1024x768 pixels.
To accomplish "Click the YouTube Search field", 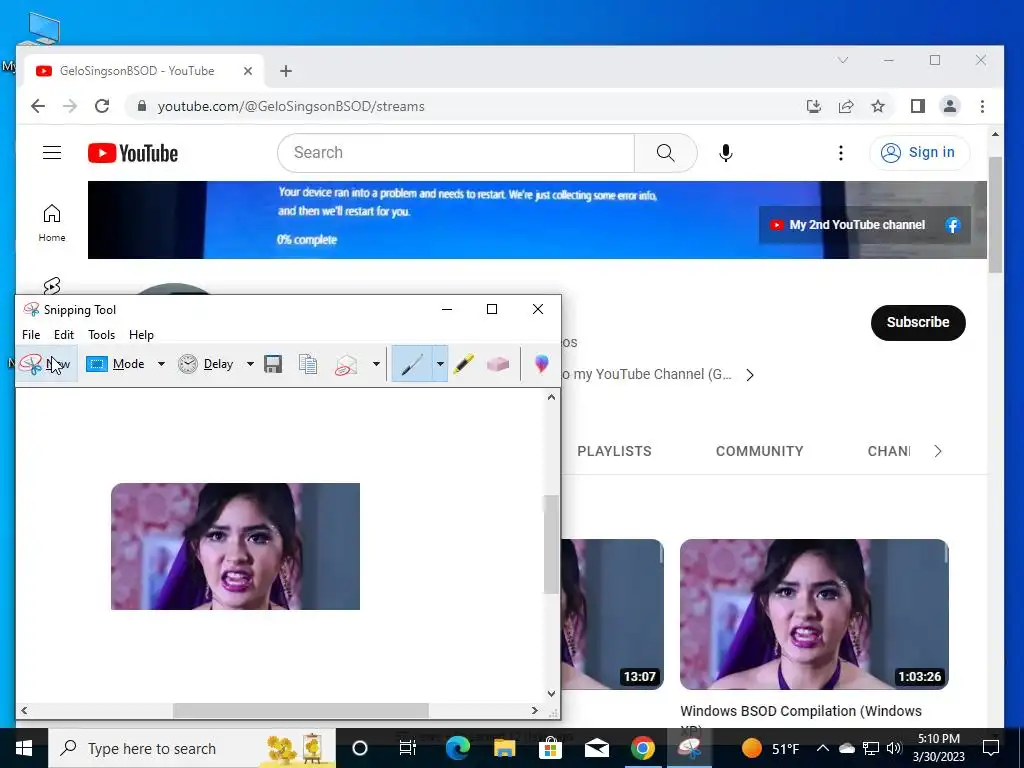I will (x=456, y=153).
